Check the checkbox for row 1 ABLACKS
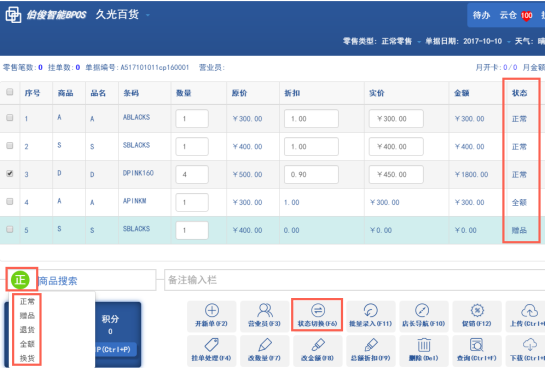This screenshot has width=545, height=369. click(10, 117)
